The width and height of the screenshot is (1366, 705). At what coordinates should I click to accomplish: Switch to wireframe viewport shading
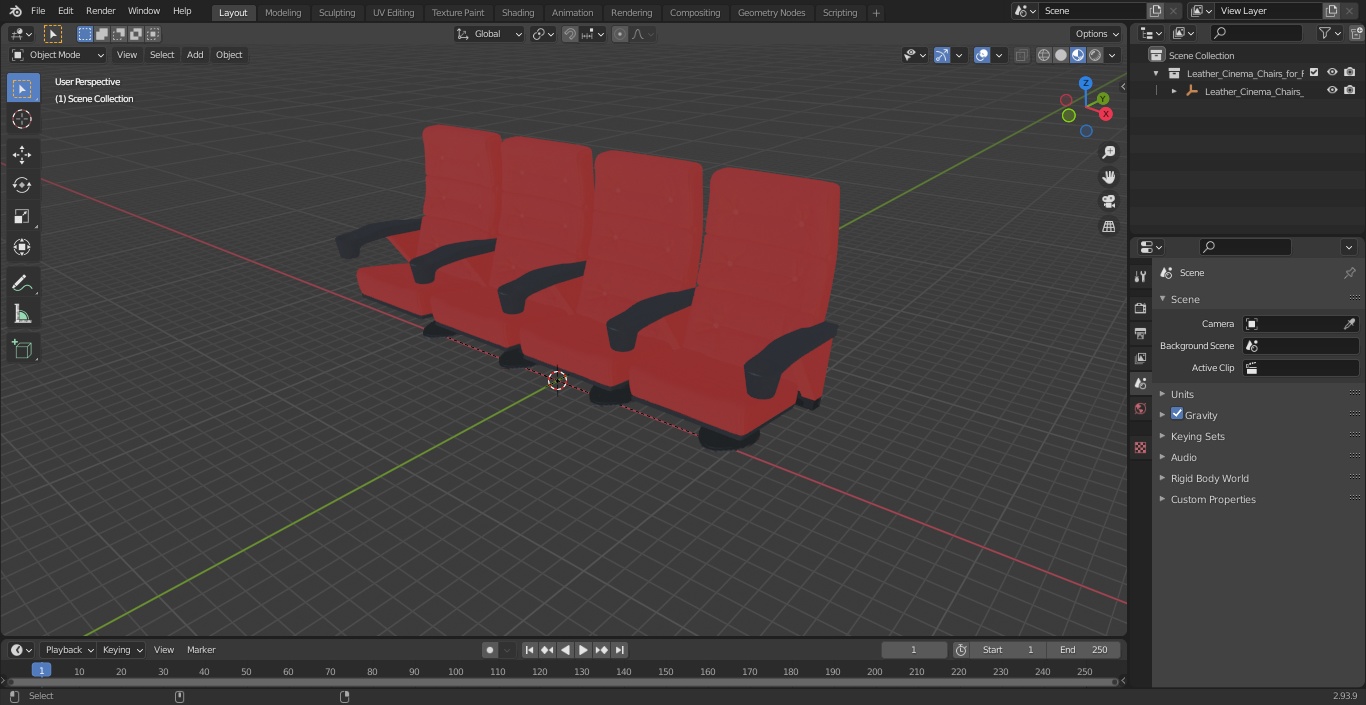[1044, 55]
